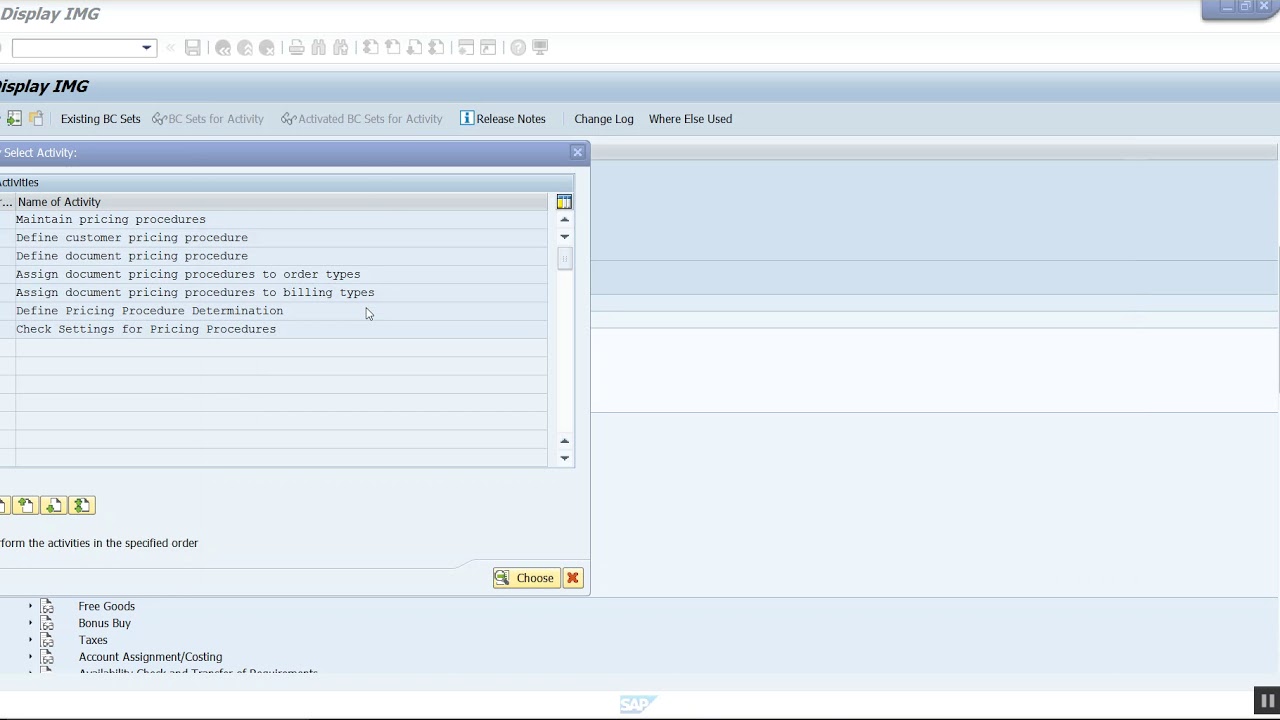The height and width of the screenshot is (720, 1280).
Task: Click the Create New Session icon
Action: pyautogui.click(x=466, y=48)
